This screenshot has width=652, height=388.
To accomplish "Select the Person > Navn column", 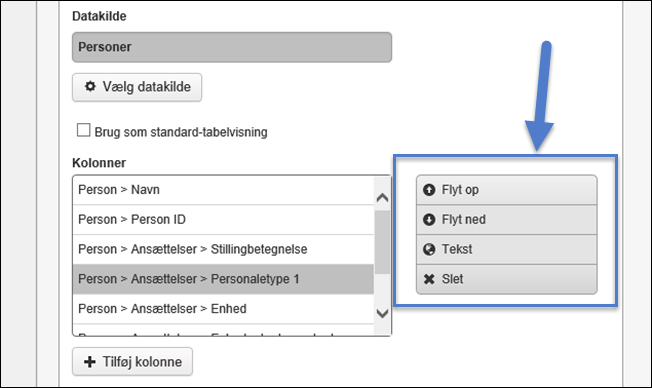I will pyautogui.click(x=223, y=190).
